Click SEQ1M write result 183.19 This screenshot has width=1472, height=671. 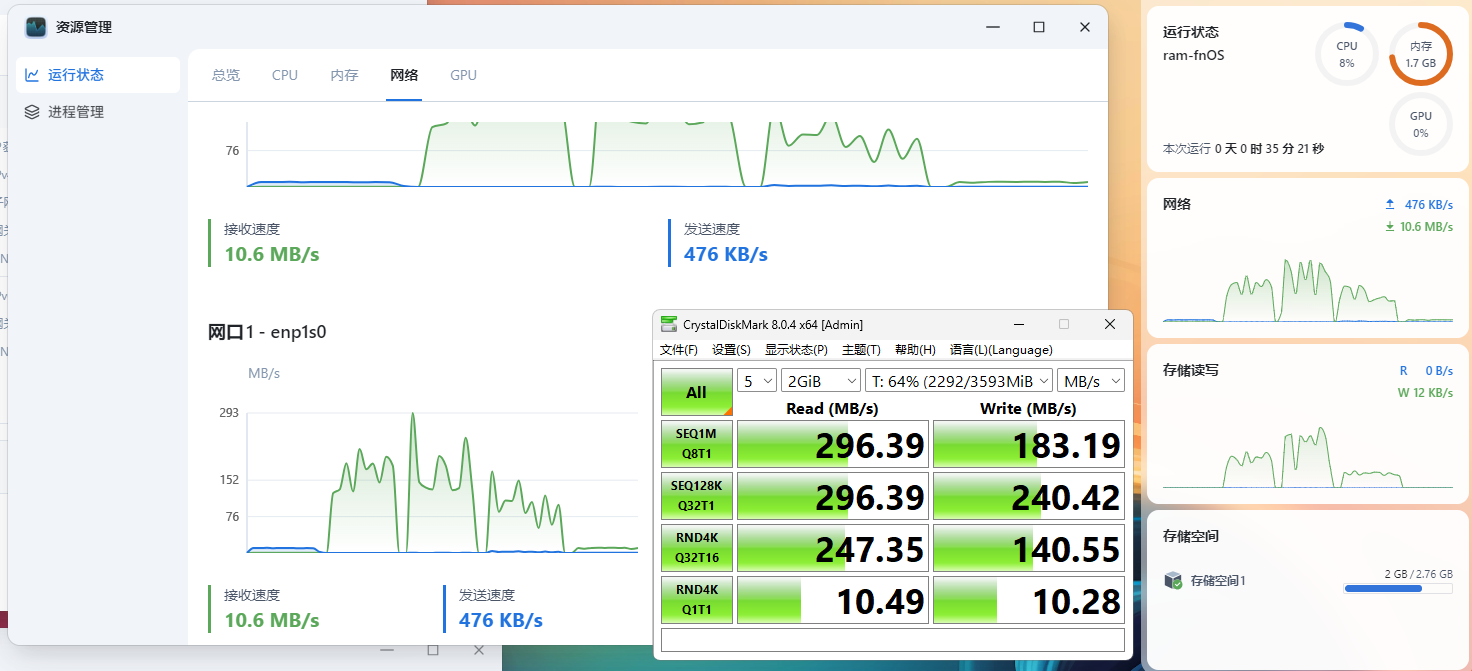pos(1029,444)
